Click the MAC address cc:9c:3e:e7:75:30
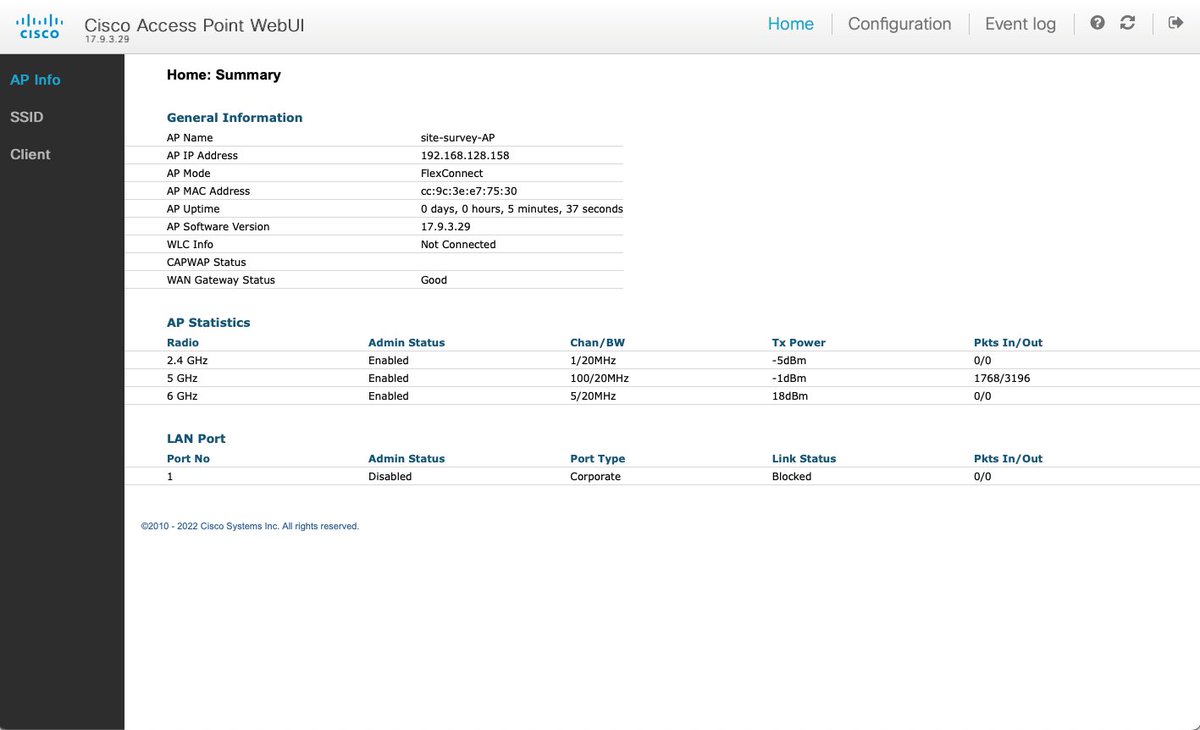1200x730 pixels. [468, 191]
